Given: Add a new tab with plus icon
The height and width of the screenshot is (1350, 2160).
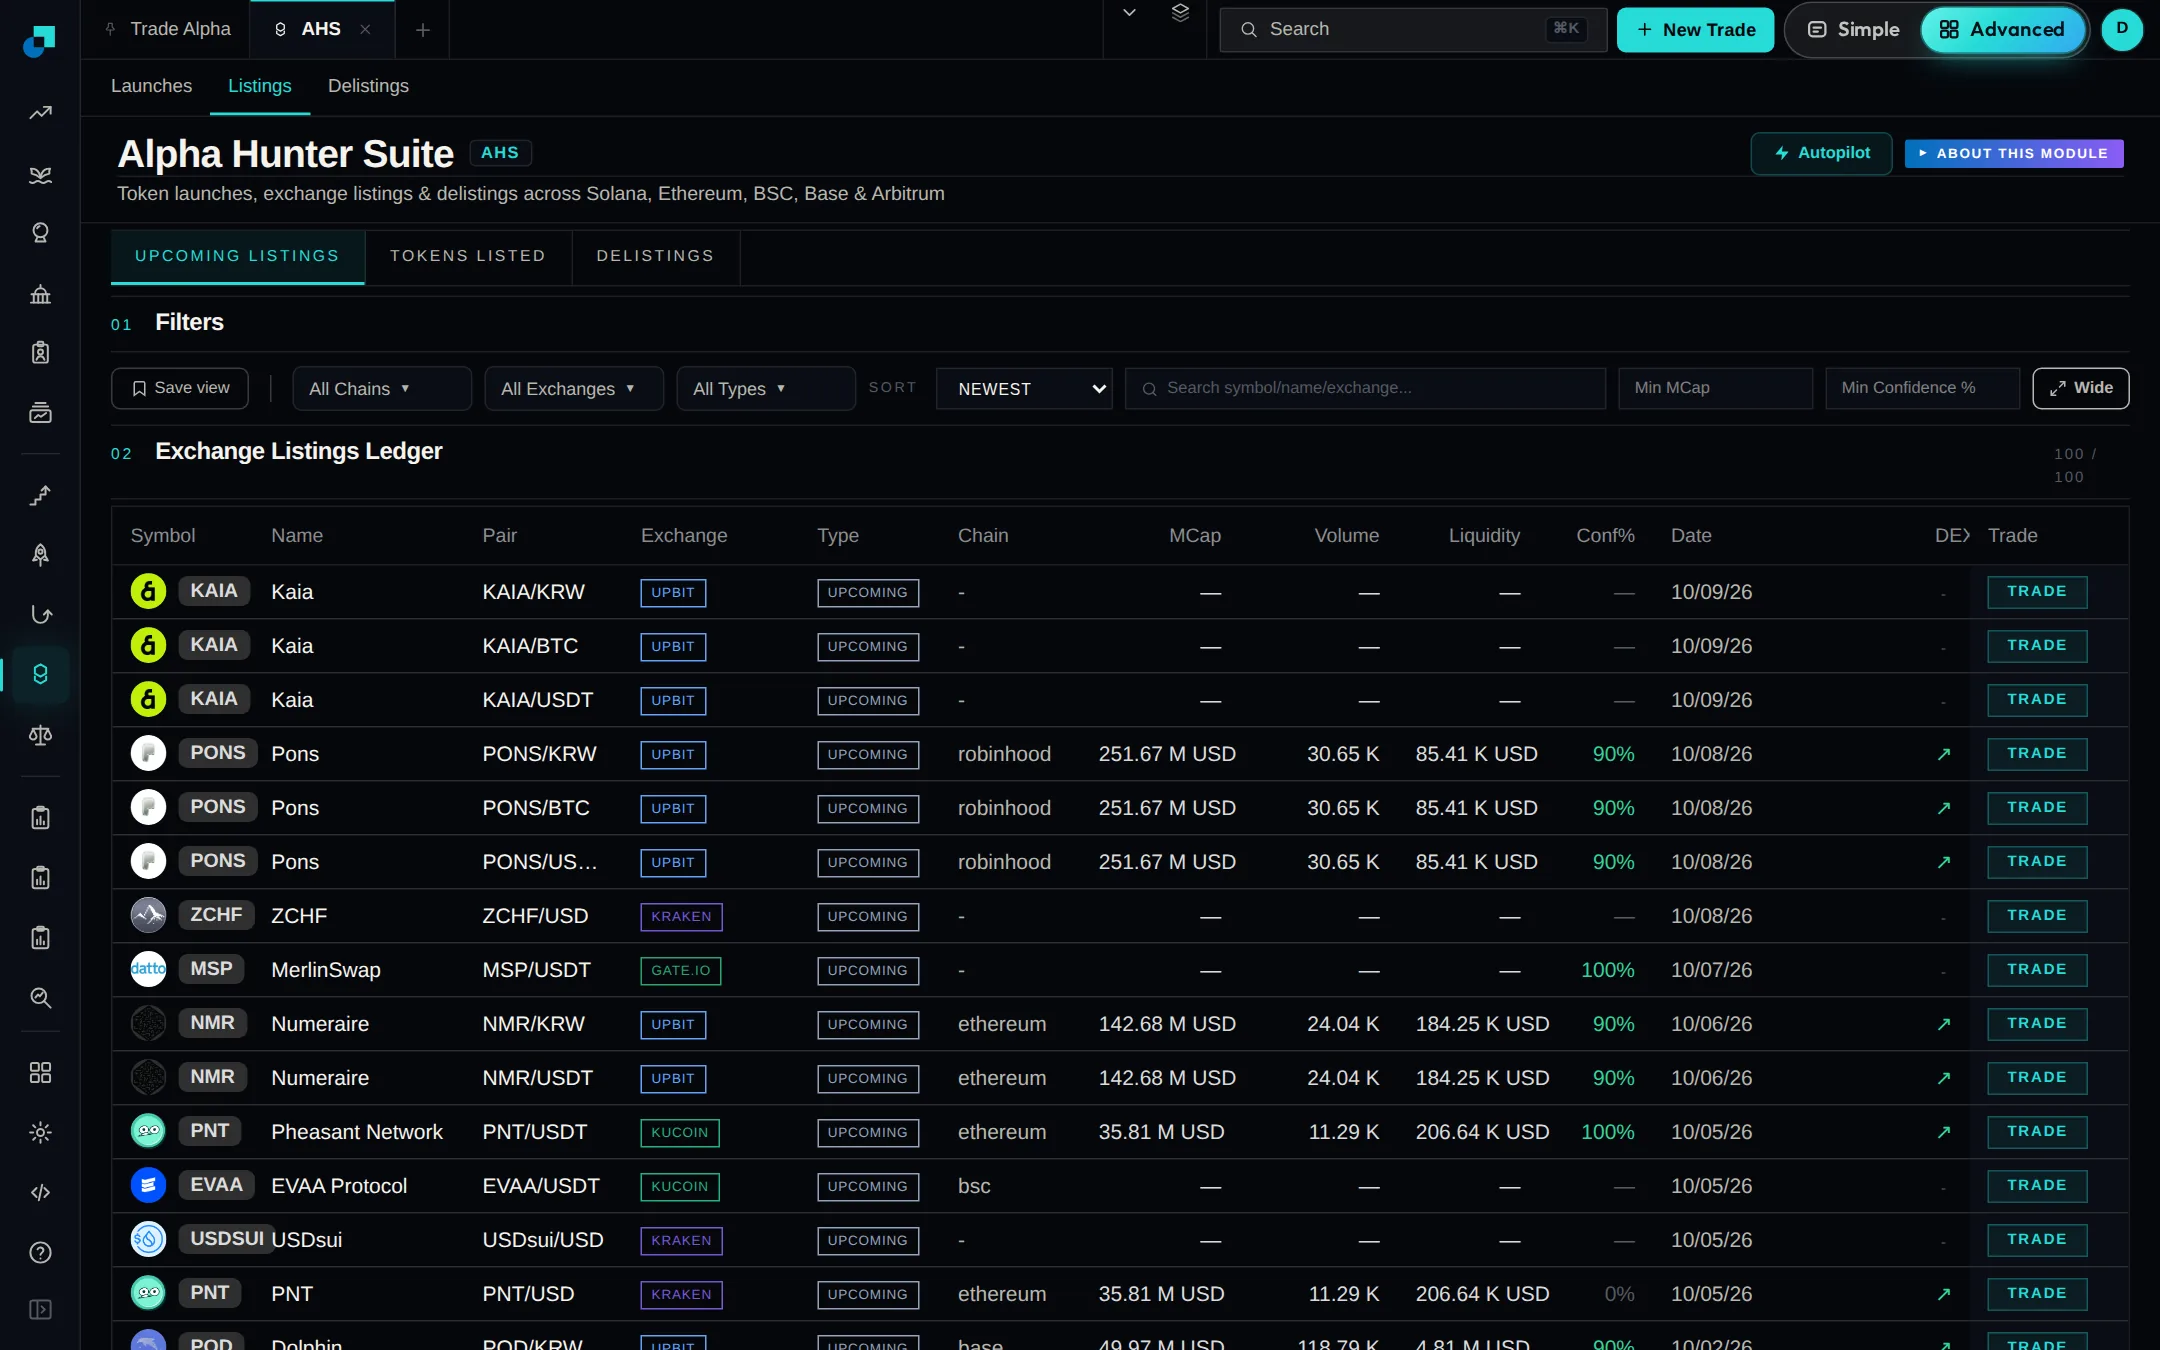Looking at the screenshot, I should tap(422, 30).
